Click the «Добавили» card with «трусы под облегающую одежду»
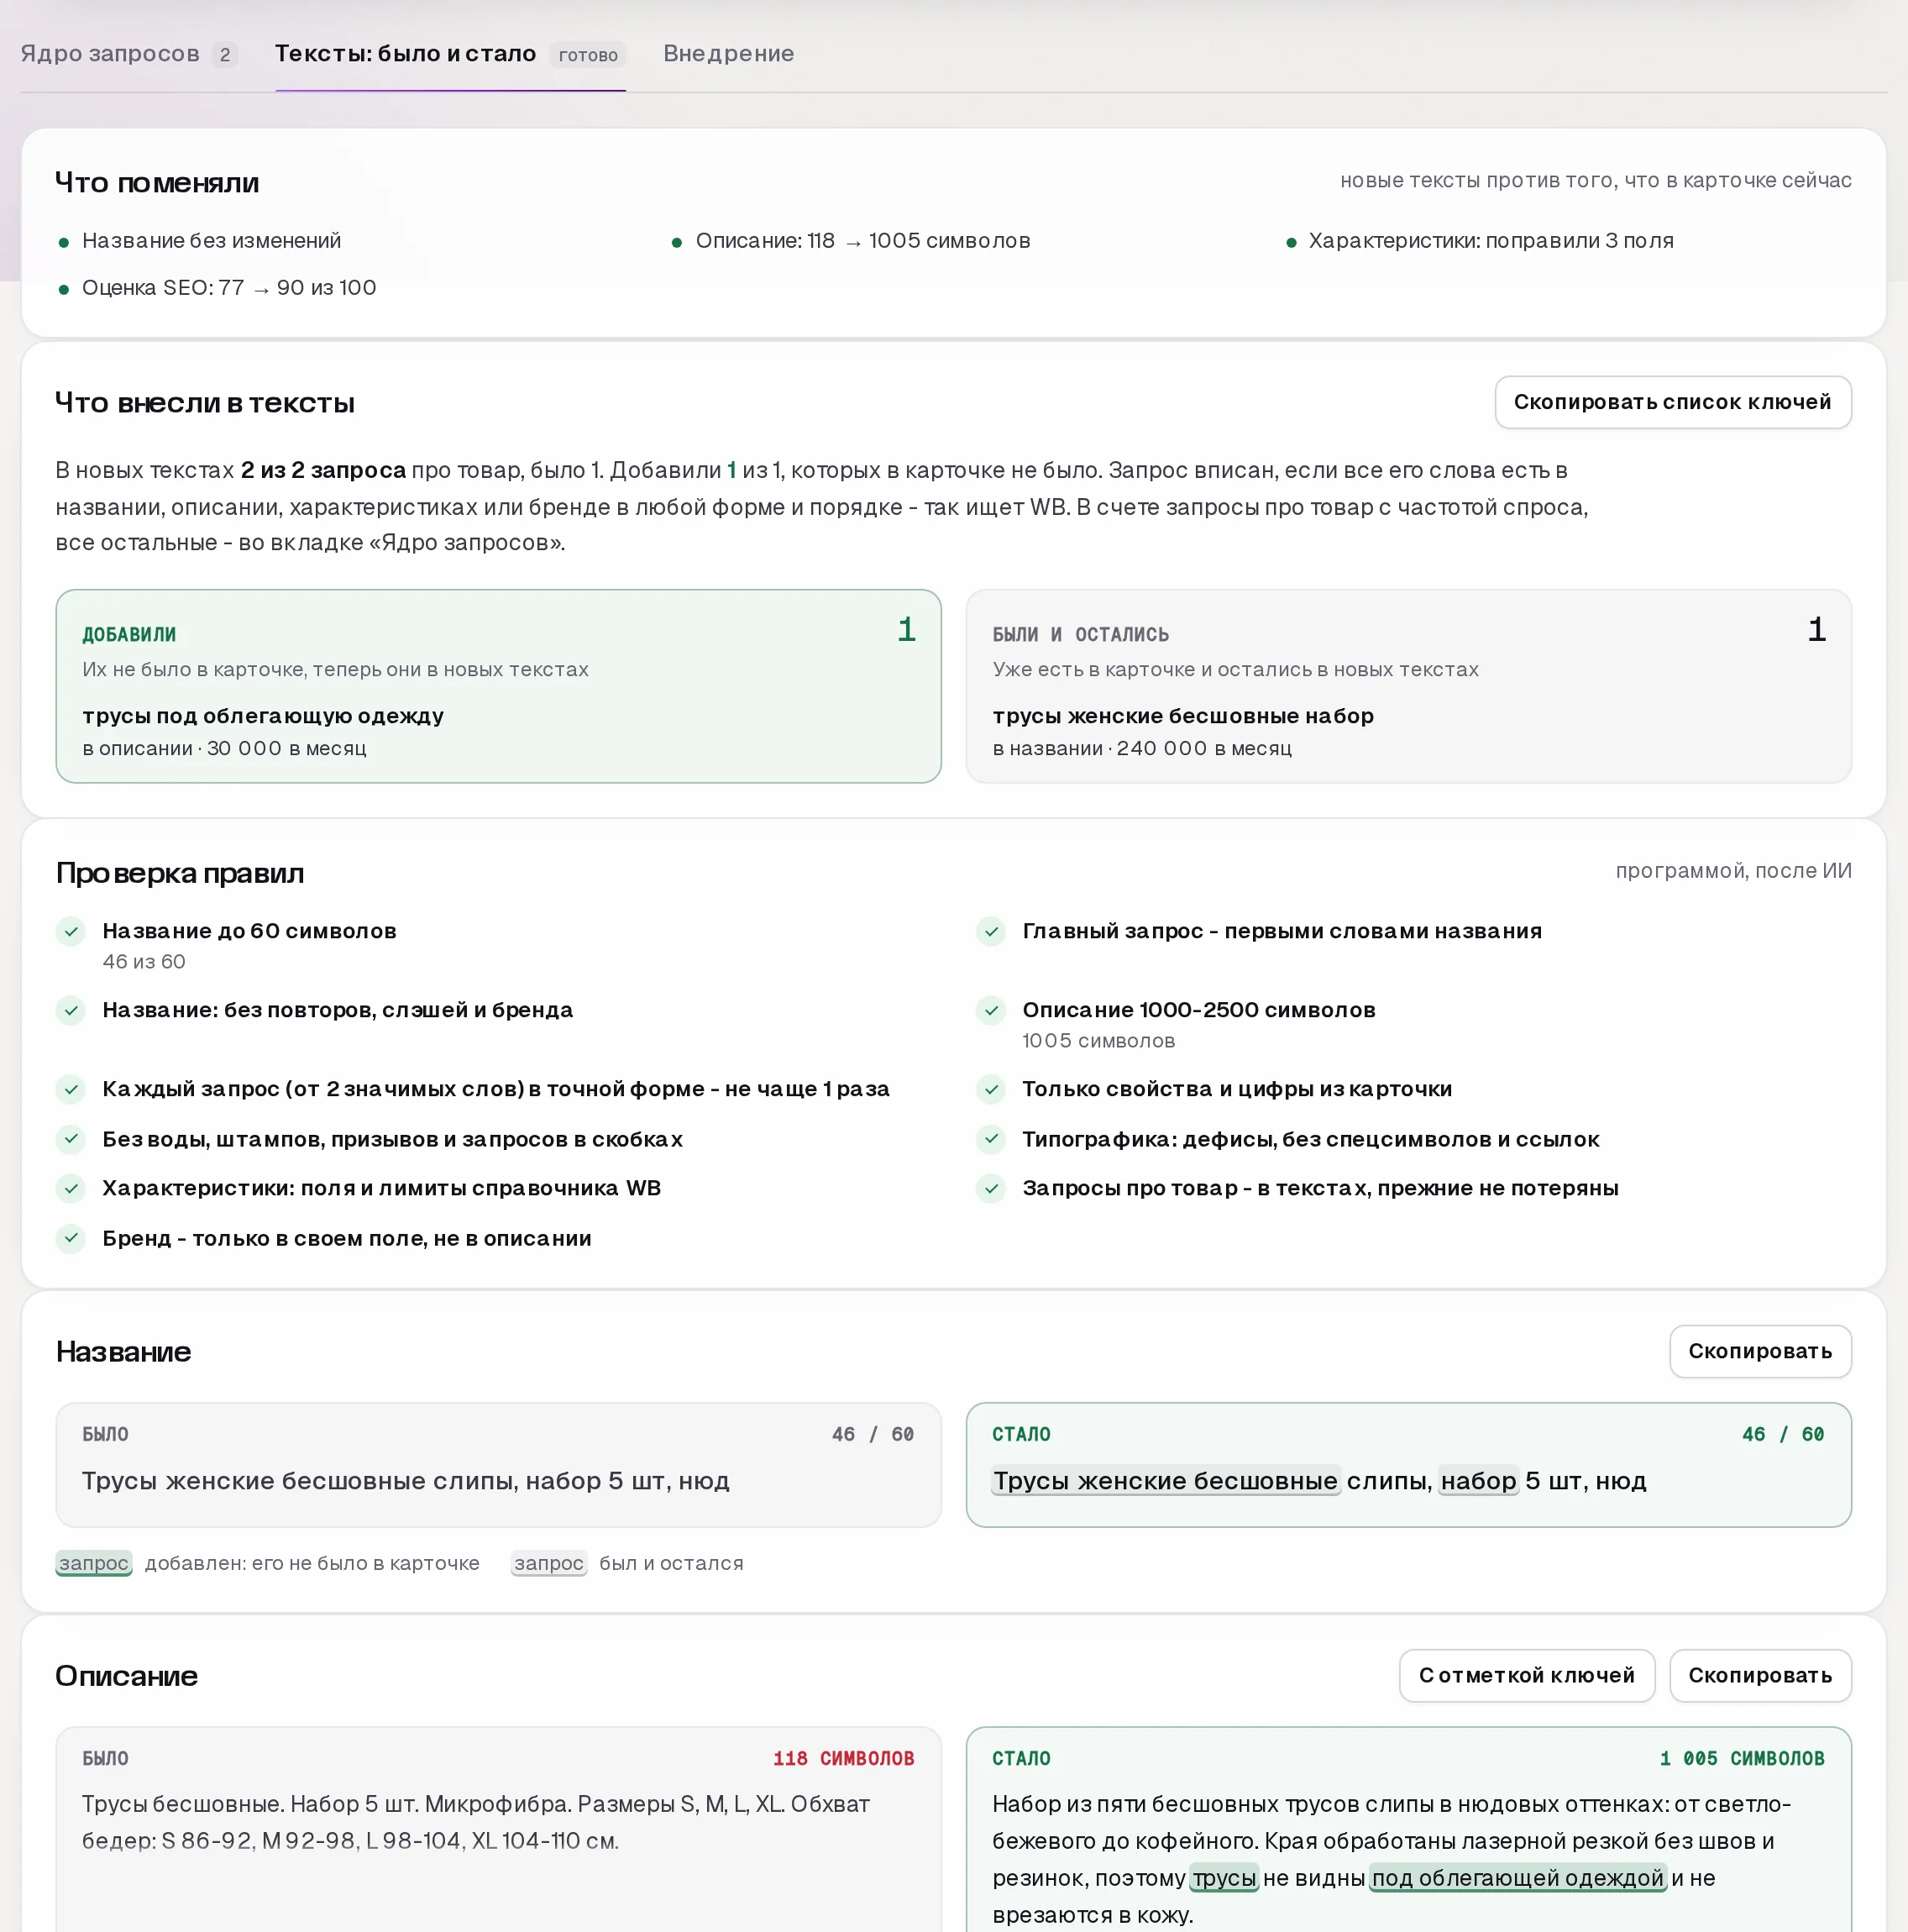Screen dimensions: 1908x1932 [498, 686]
